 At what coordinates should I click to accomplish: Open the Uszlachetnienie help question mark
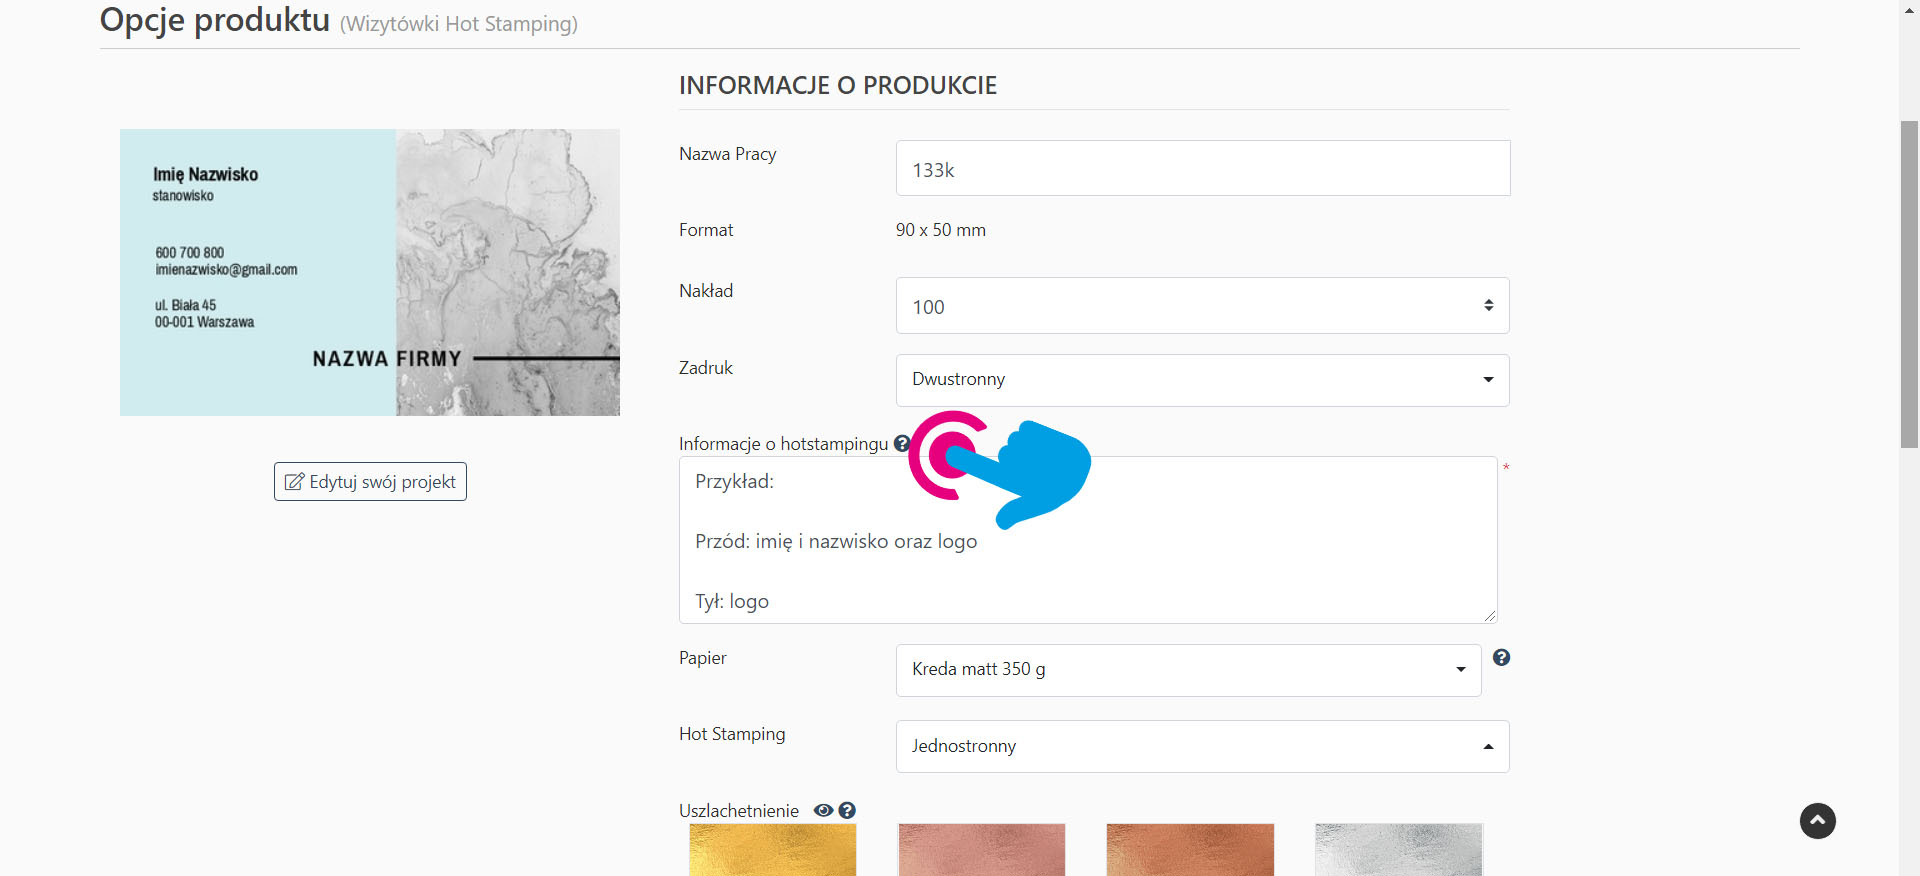click(x=847, y=810)
